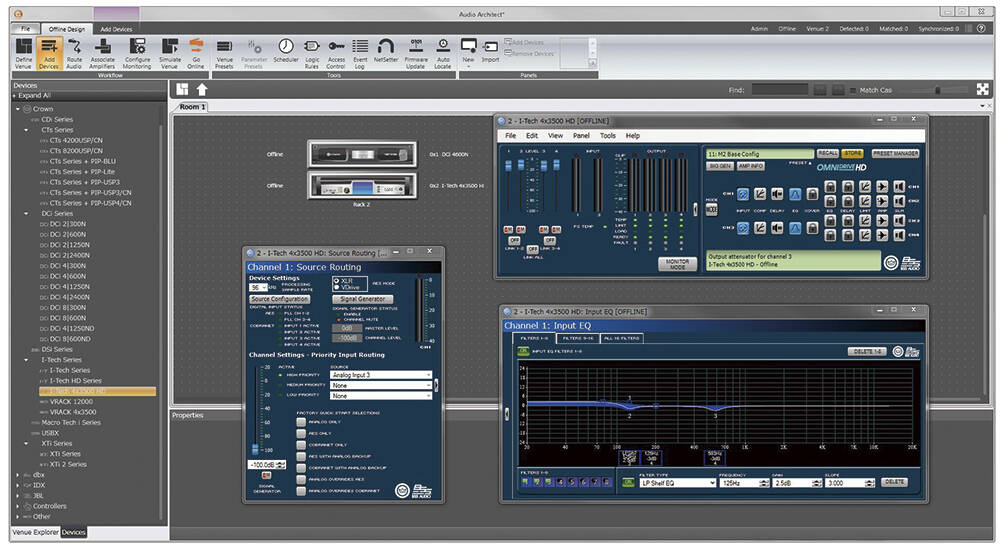
Task: Switch to Venue Explorer tab
Action: click(35, 532)
